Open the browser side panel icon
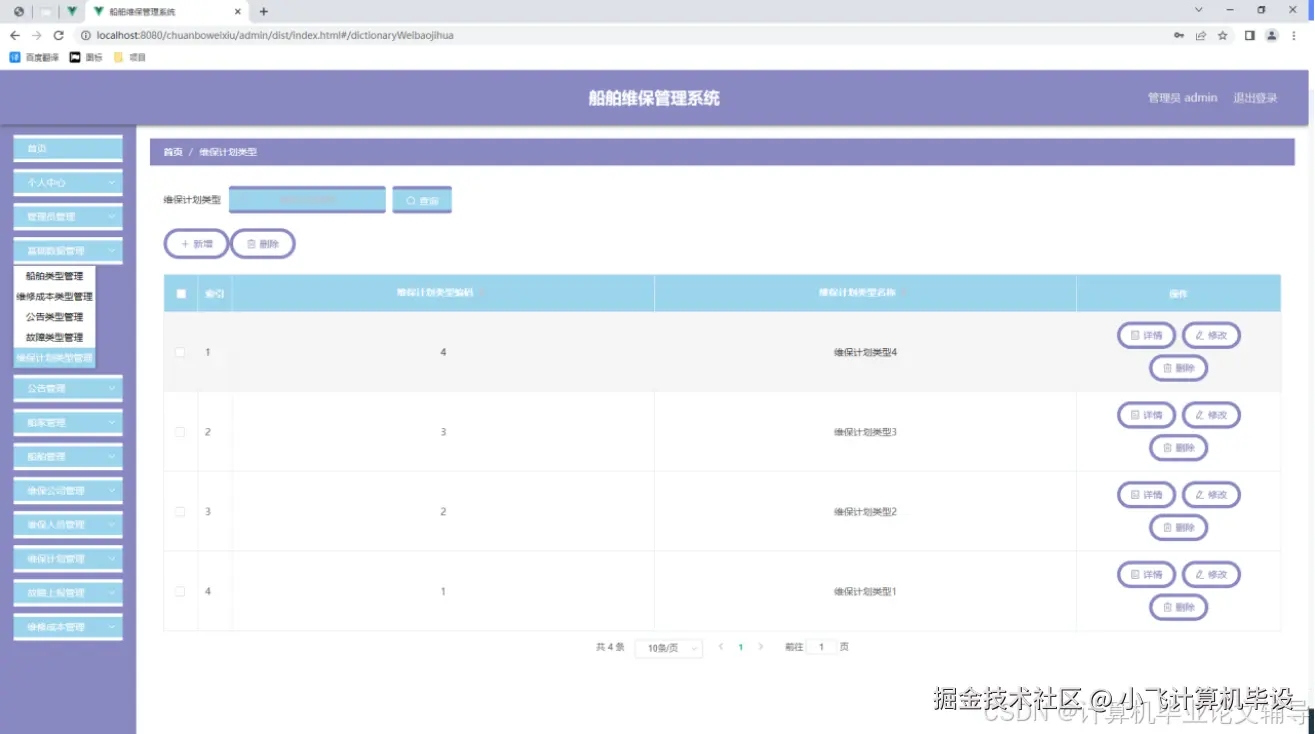Screen dimensions: 1315x734 click(1249, 35)
